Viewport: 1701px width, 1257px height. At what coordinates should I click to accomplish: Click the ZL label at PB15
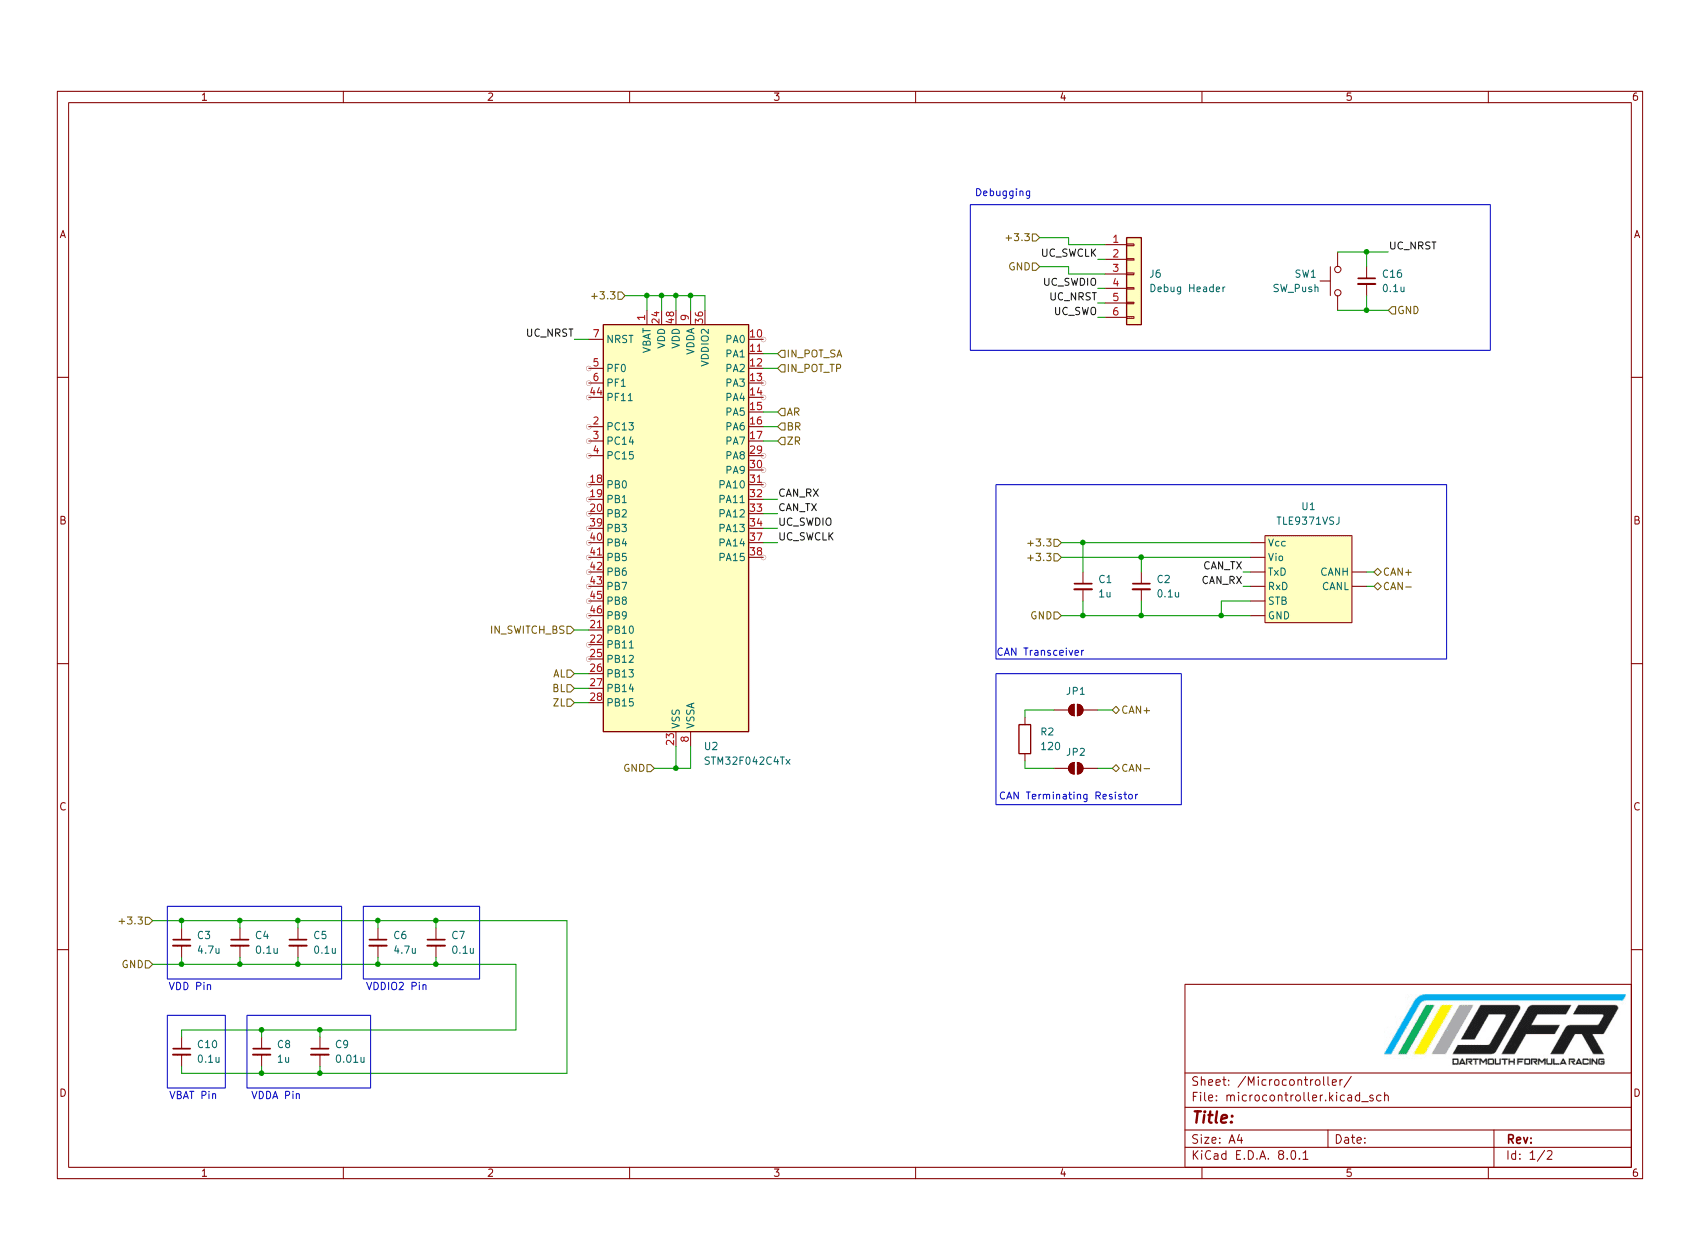[x=564, y=703]
